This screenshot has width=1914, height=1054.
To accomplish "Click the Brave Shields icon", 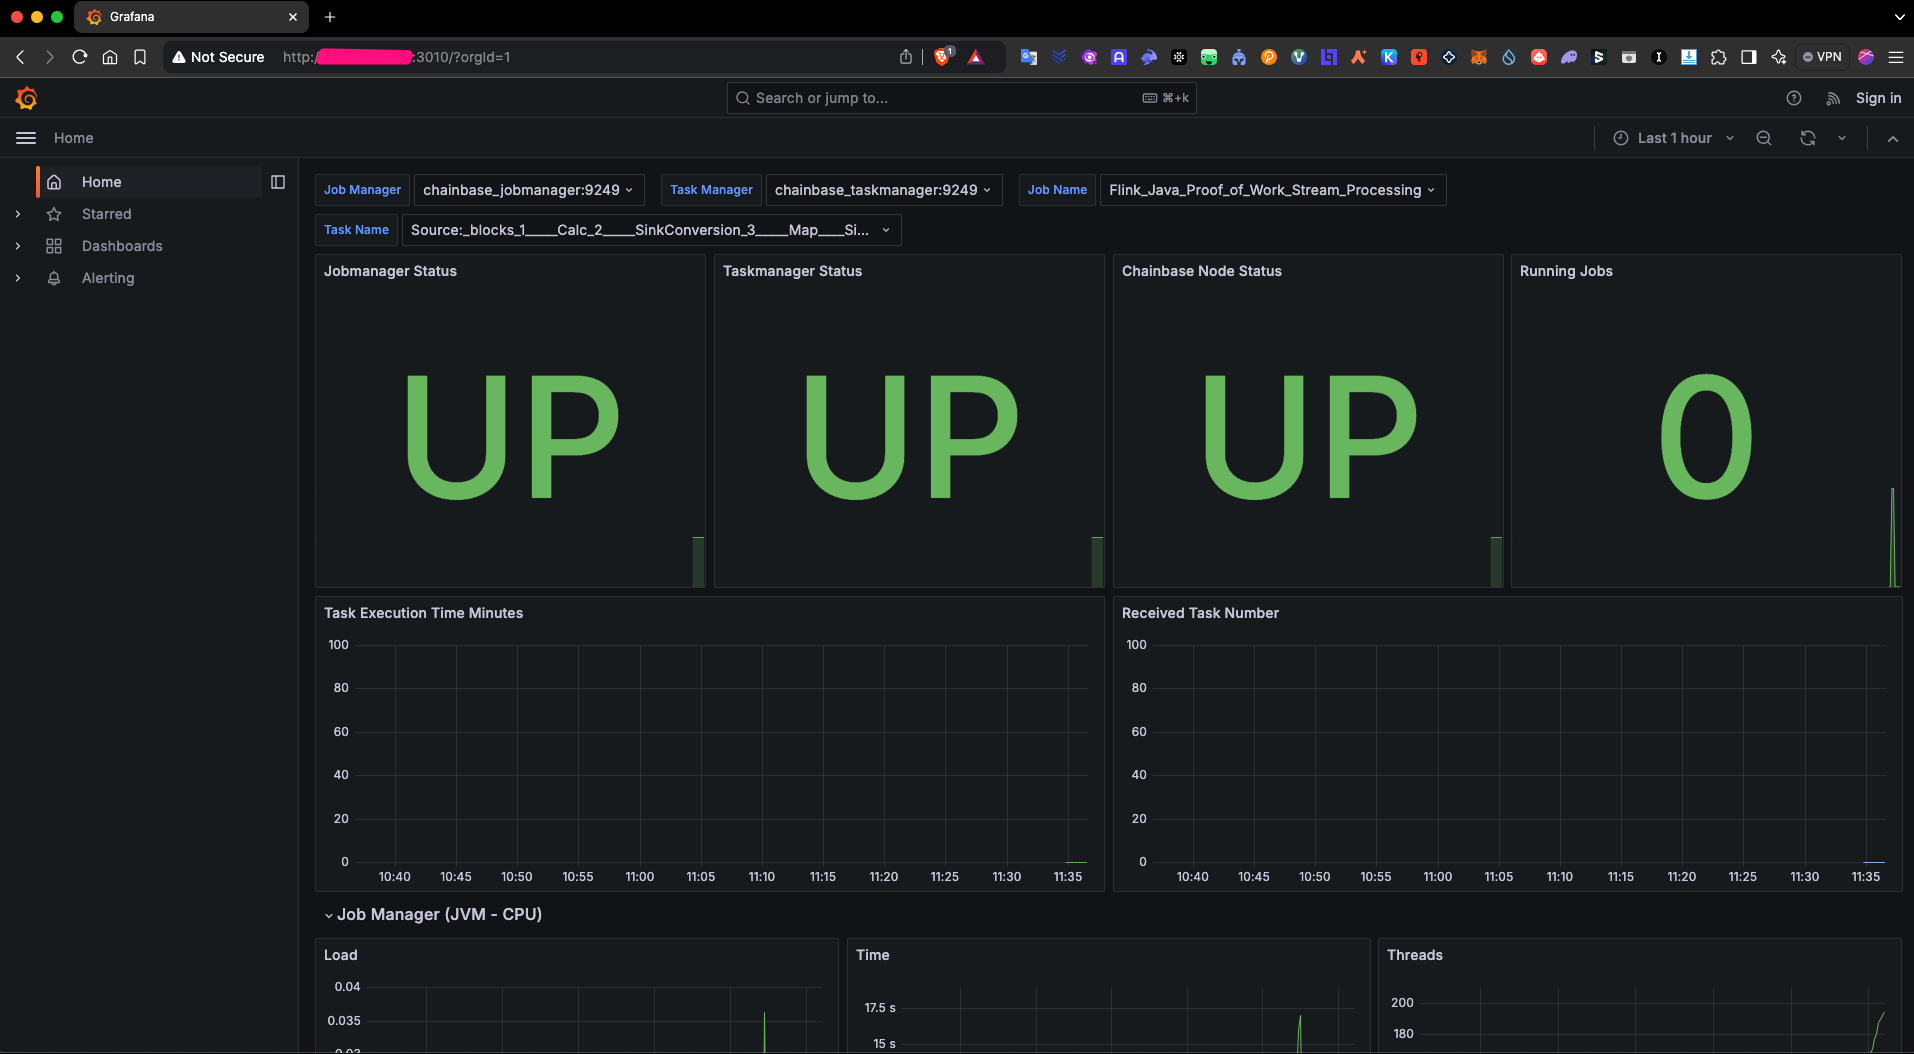I will tap(942, 57).
